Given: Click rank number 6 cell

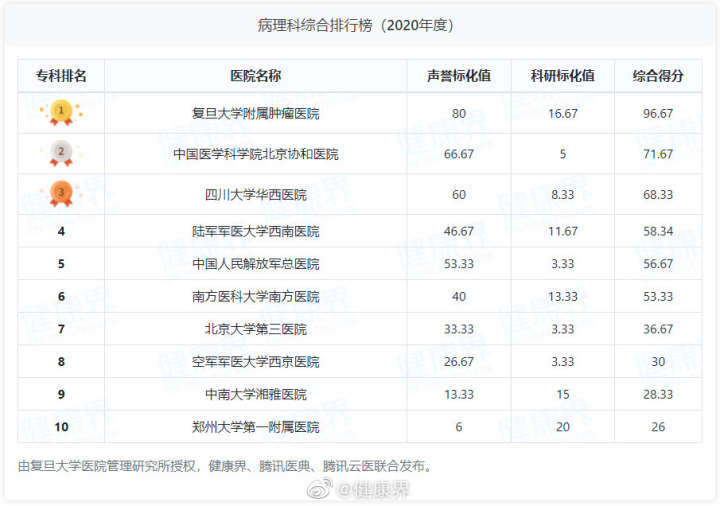Looking at the screenshot, I should [61, 297].
